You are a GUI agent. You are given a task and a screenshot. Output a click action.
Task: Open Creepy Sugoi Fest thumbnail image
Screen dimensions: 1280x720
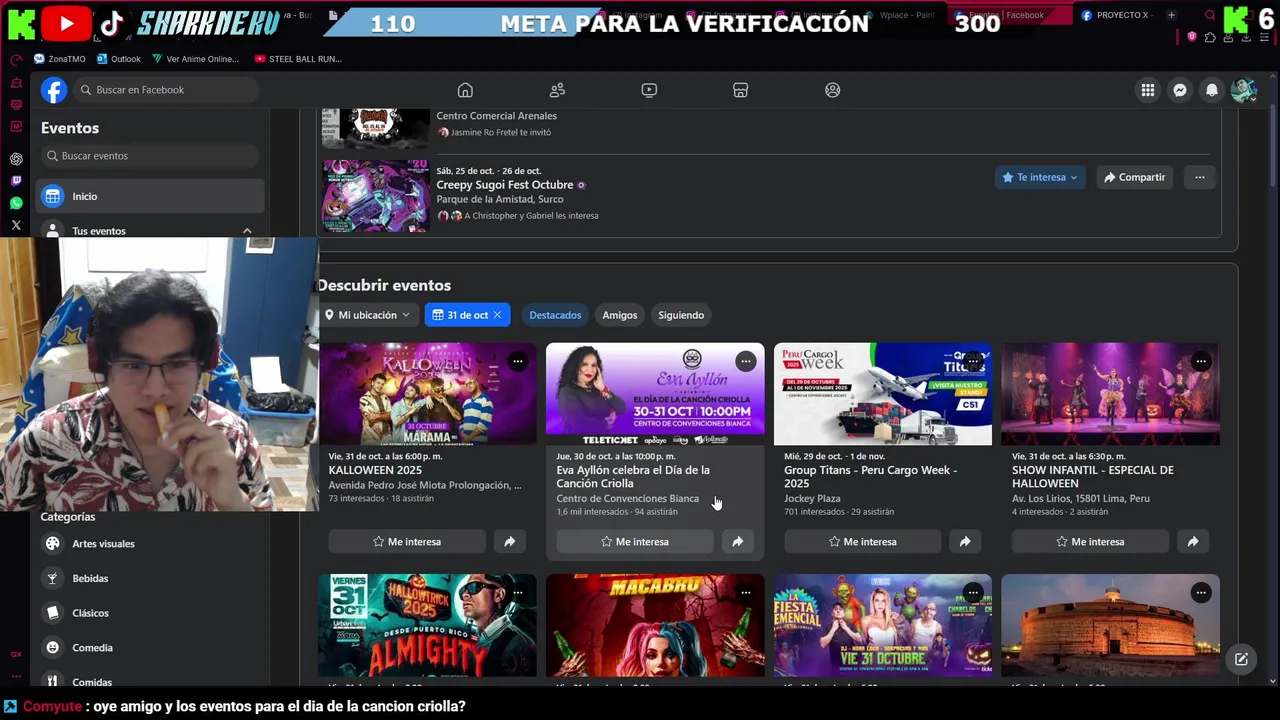(375, 196)
